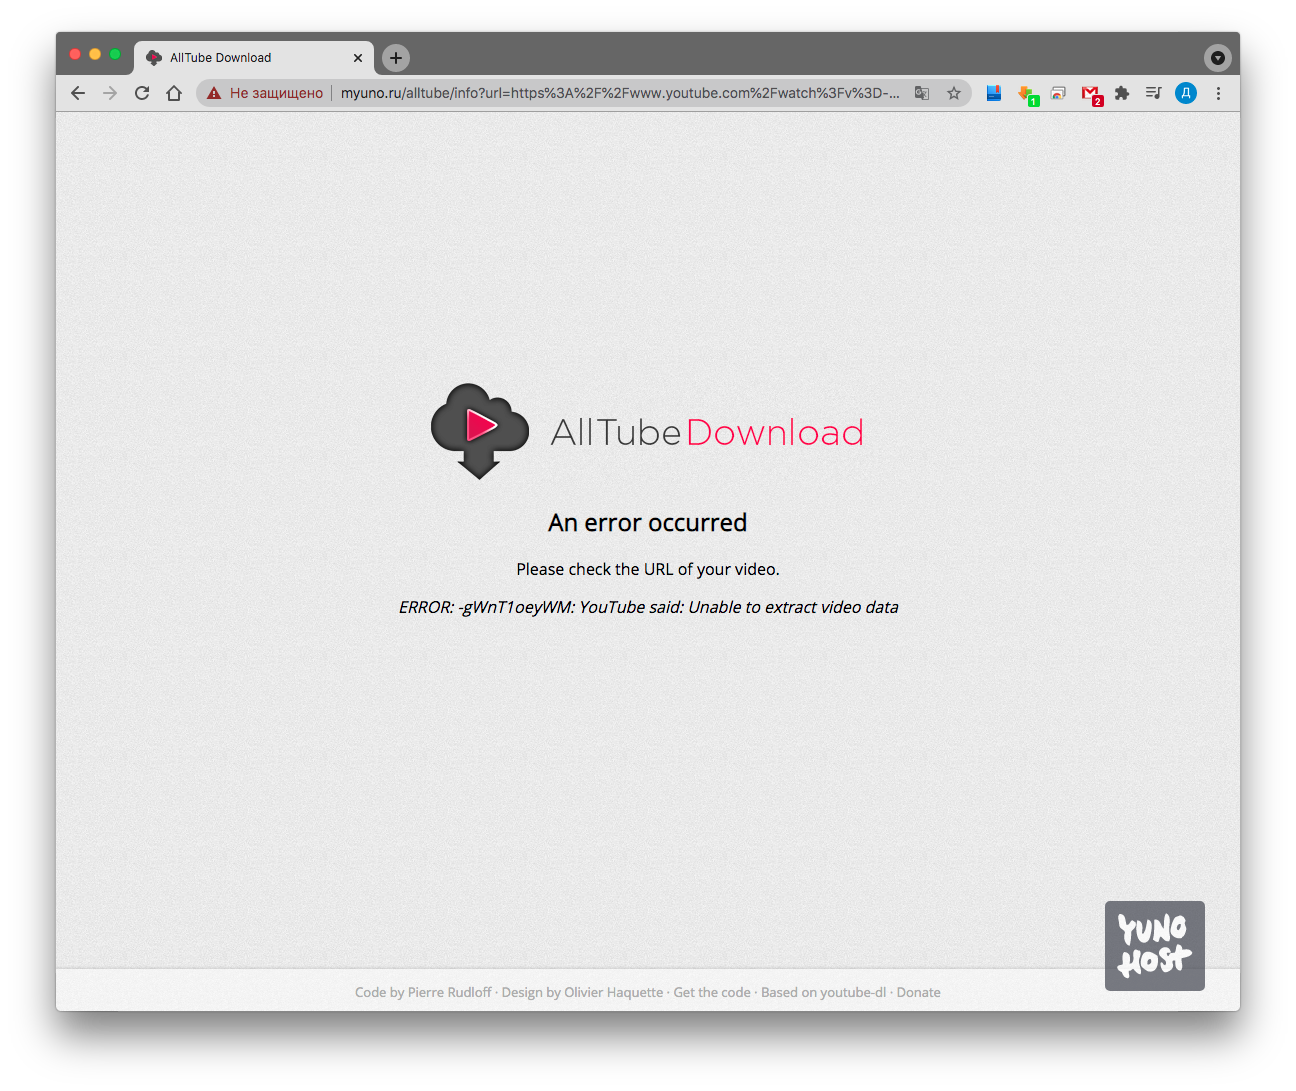The height and width of the screenshot is (1091, 1296).
Task: Open the tab search dropdown arrow
Action: pyautogui.click(x=1217, y=58)
